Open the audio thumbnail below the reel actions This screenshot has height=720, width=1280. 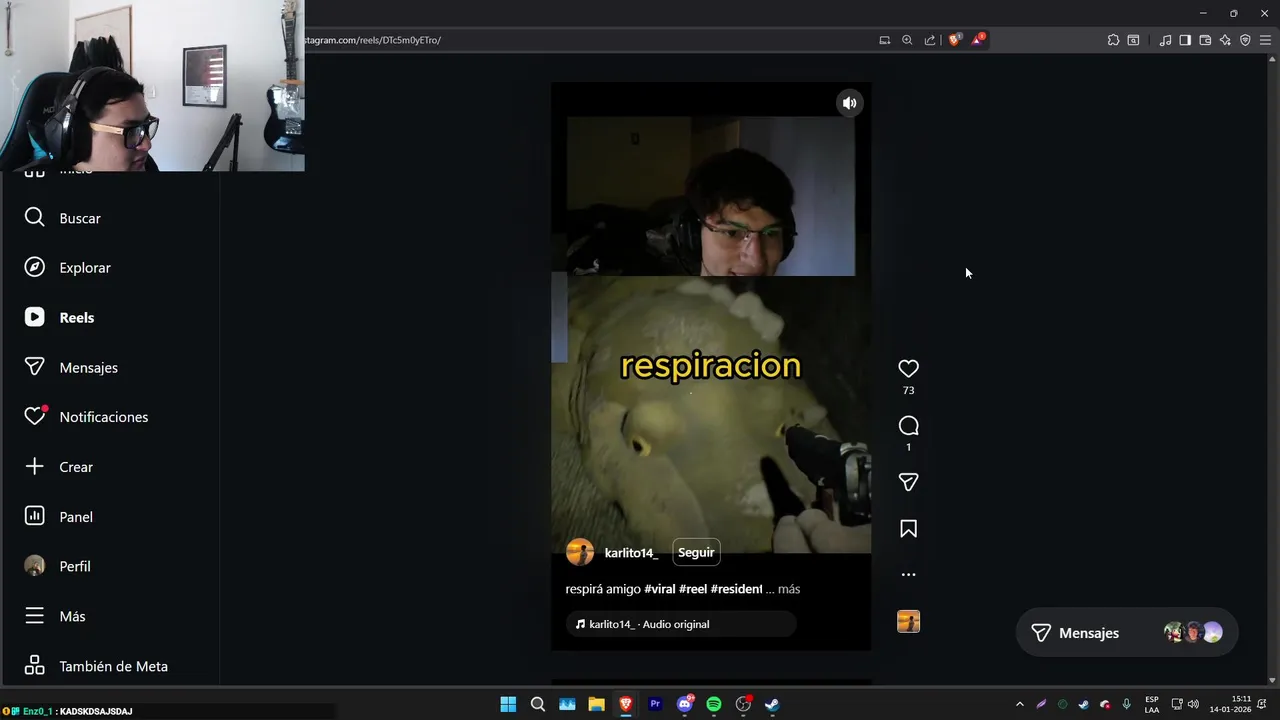(908, 621)
